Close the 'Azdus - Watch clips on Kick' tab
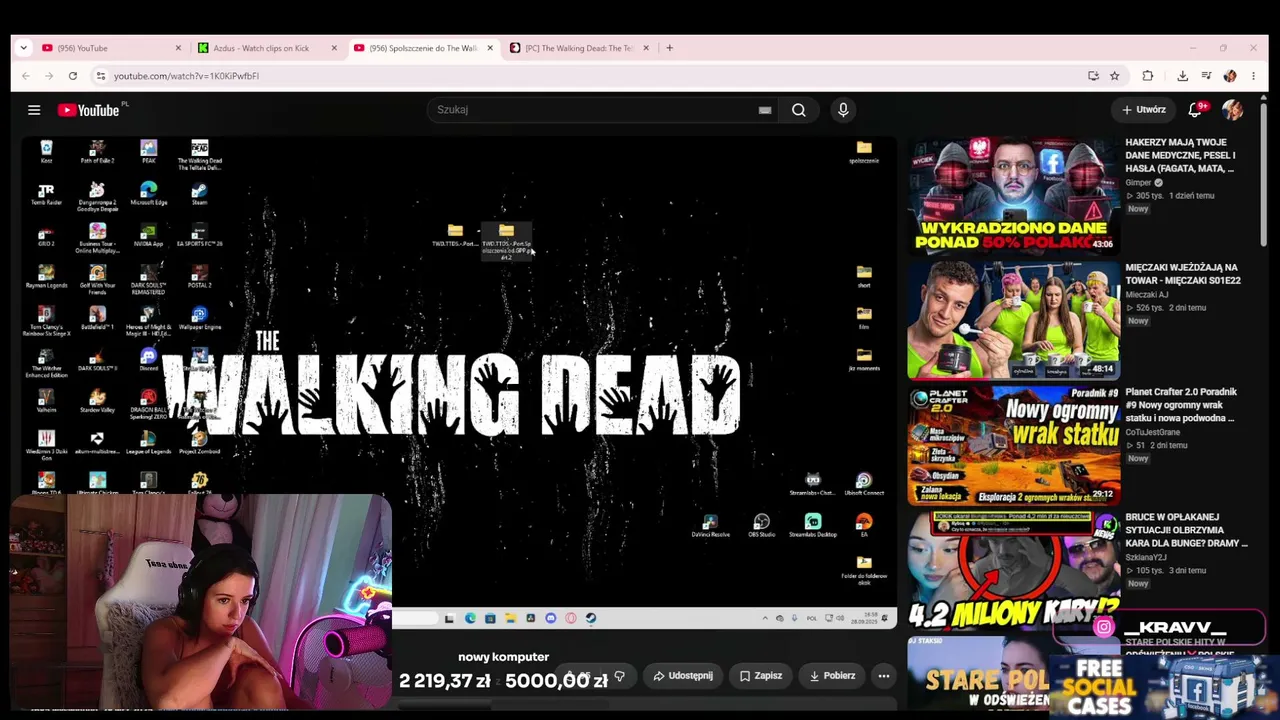The image size is (1280, 720). pos(334,48)
